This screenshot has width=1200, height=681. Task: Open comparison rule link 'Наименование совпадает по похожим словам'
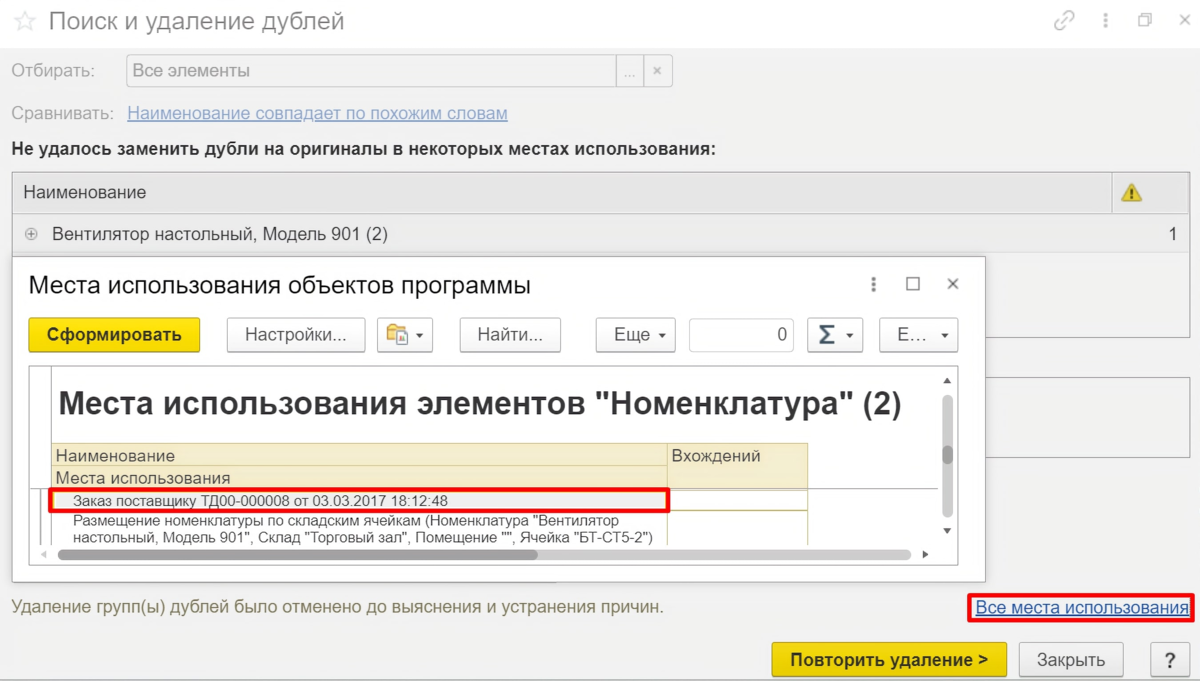click(x=317, y=113)
